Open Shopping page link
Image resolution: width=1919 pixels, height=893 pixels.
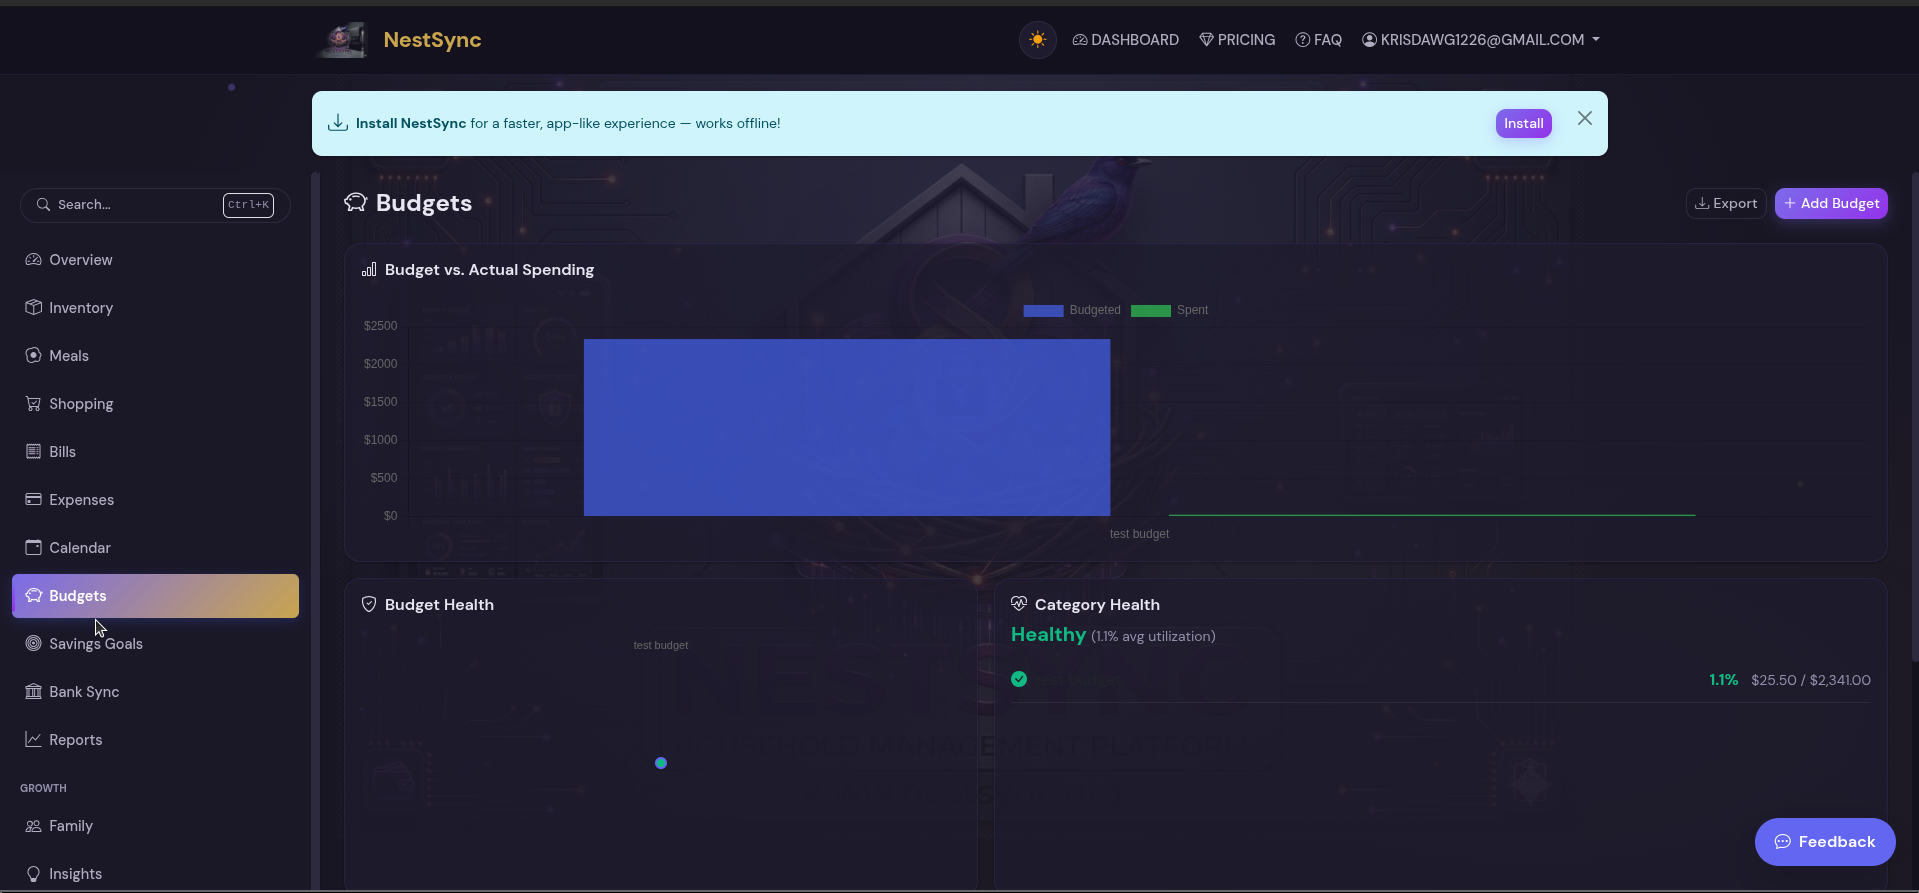pyautogui.click(x=155, y=404)
